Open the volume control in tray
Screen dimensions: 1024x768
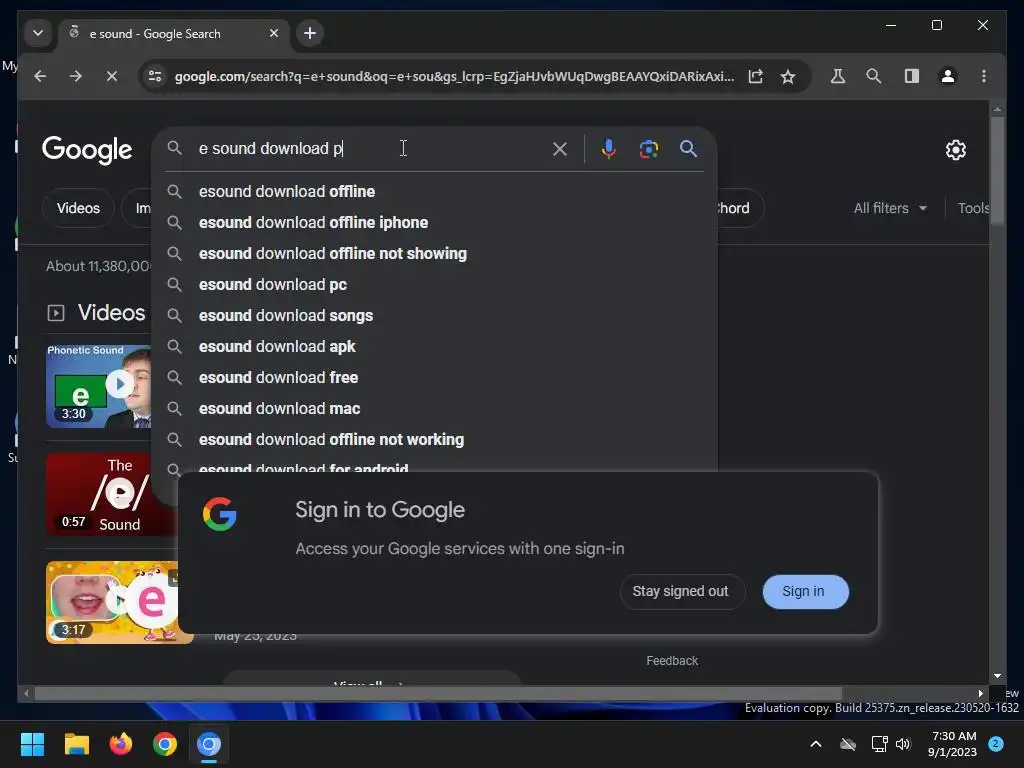[x=903, y=744]
